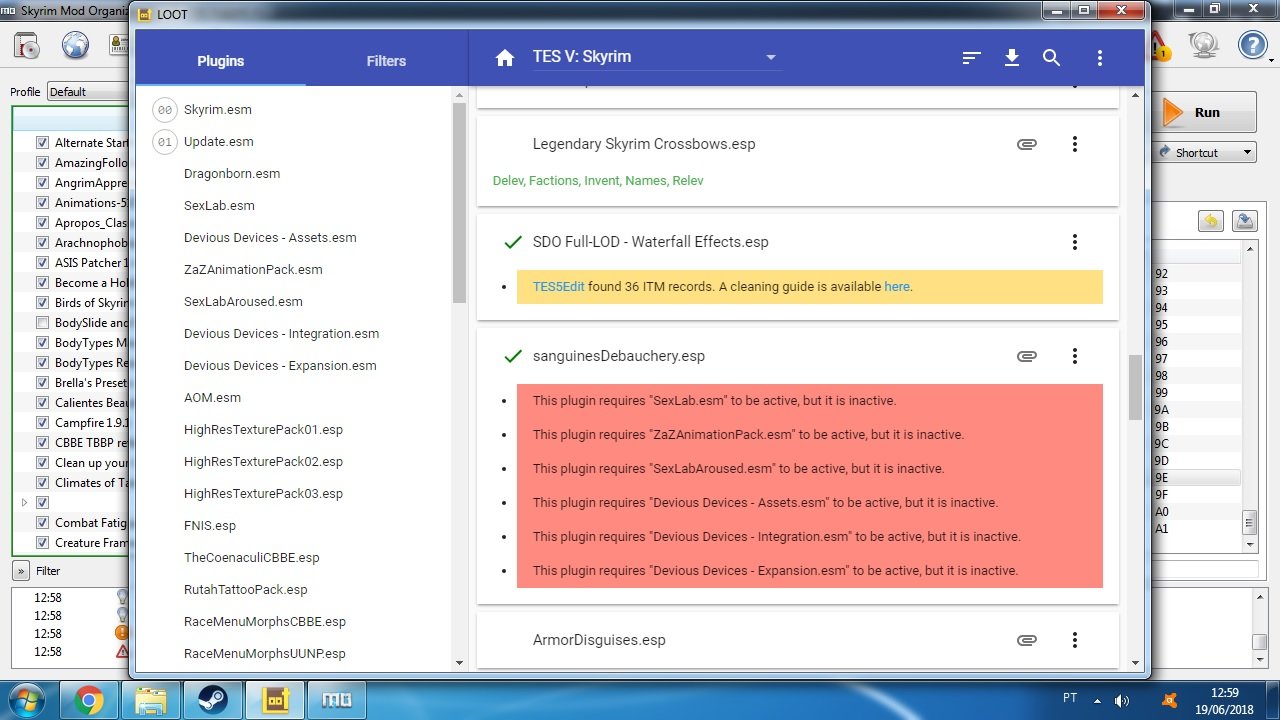Click paperclip icon on ArmorDisguises.esp card

click(x=1027, y=640)
